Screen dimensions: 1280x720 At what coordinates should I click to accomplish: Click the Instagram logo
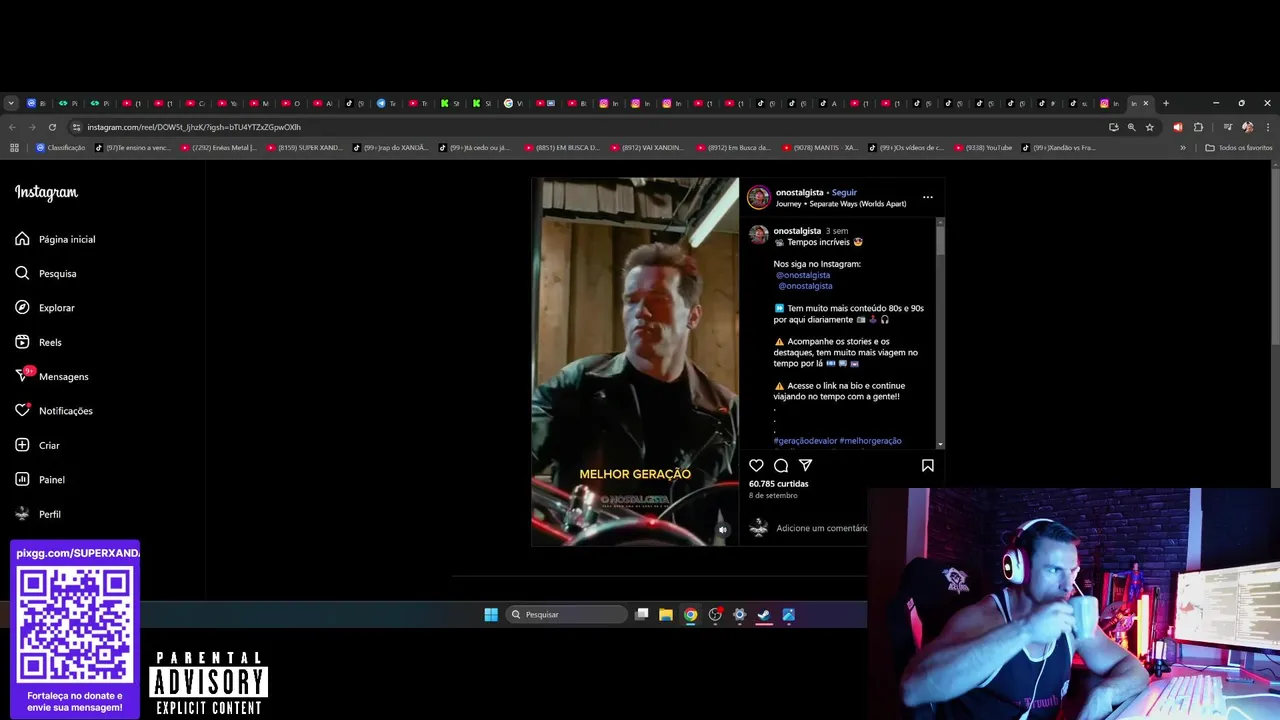click(x=46, y=193)
